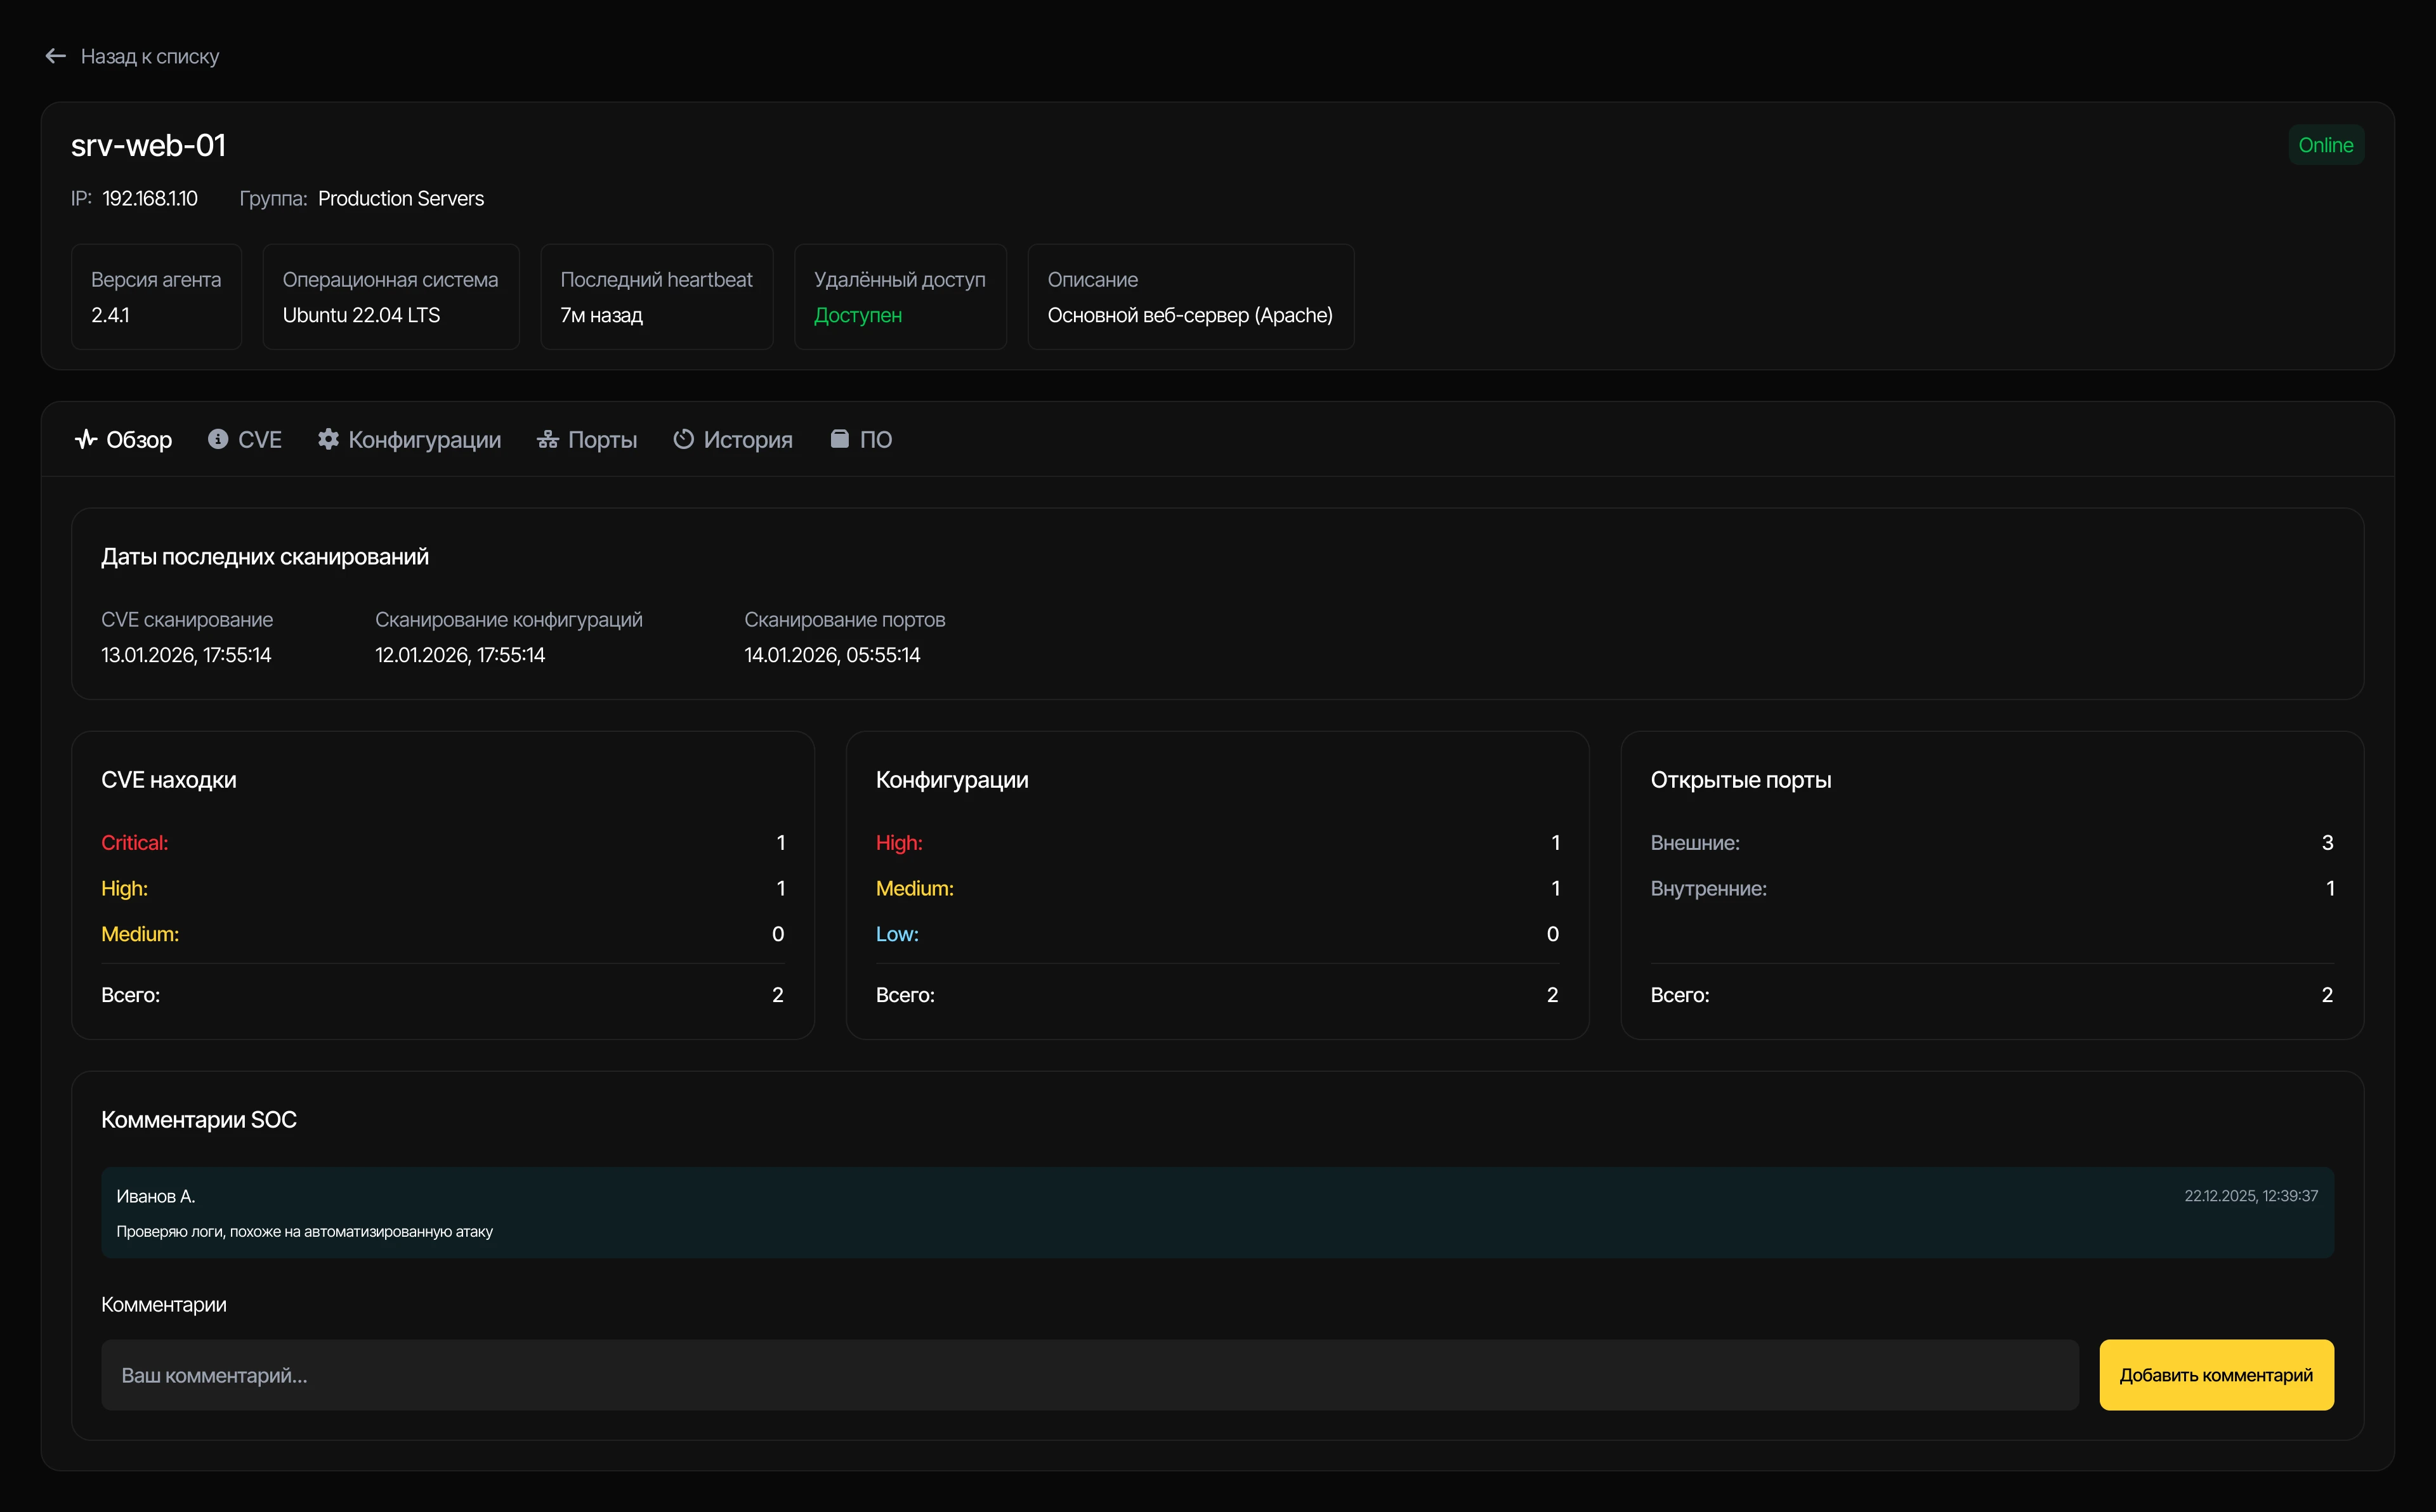Click the Порты network icon

pyautogui.click(x=547, y=439)
